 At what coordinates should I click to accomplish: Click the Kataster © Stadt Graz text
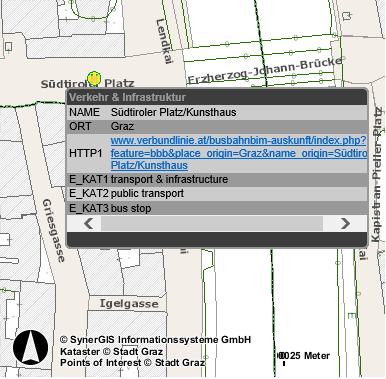pos(111,351)
